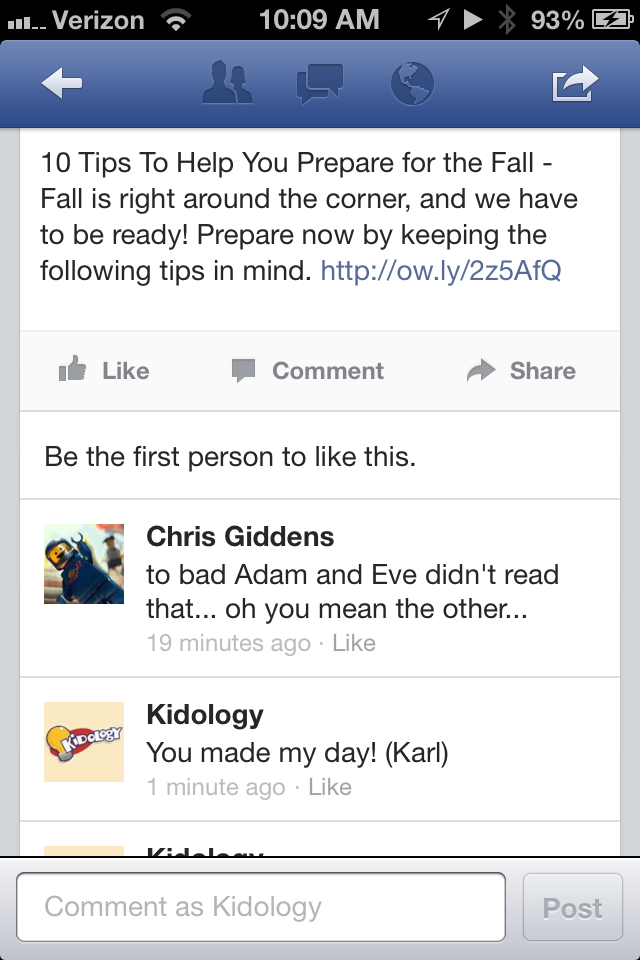Open Kidology profile name in comment
Viewport: 640px width, 960px height.
coord(205,715)
